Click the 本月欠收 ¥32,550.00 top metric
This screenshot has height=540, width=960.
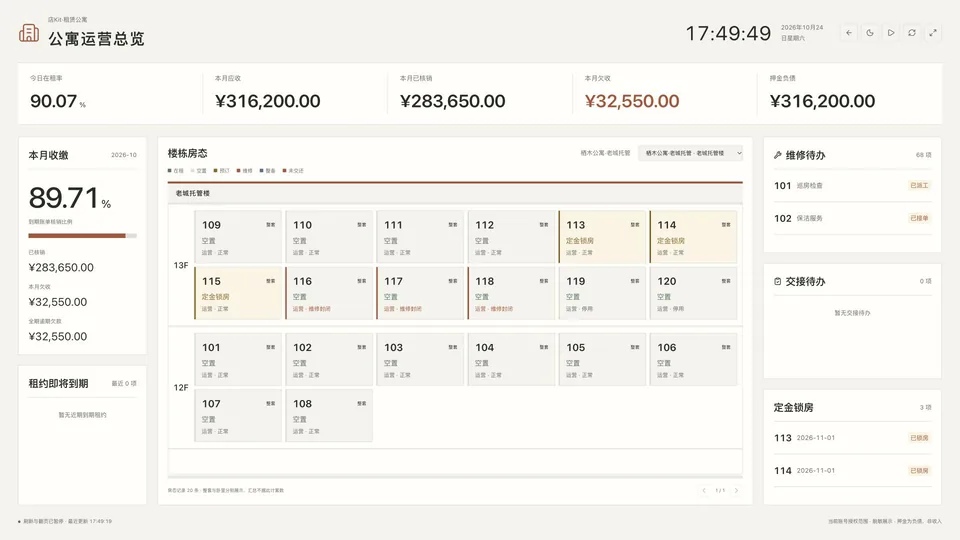pos(664,93)
